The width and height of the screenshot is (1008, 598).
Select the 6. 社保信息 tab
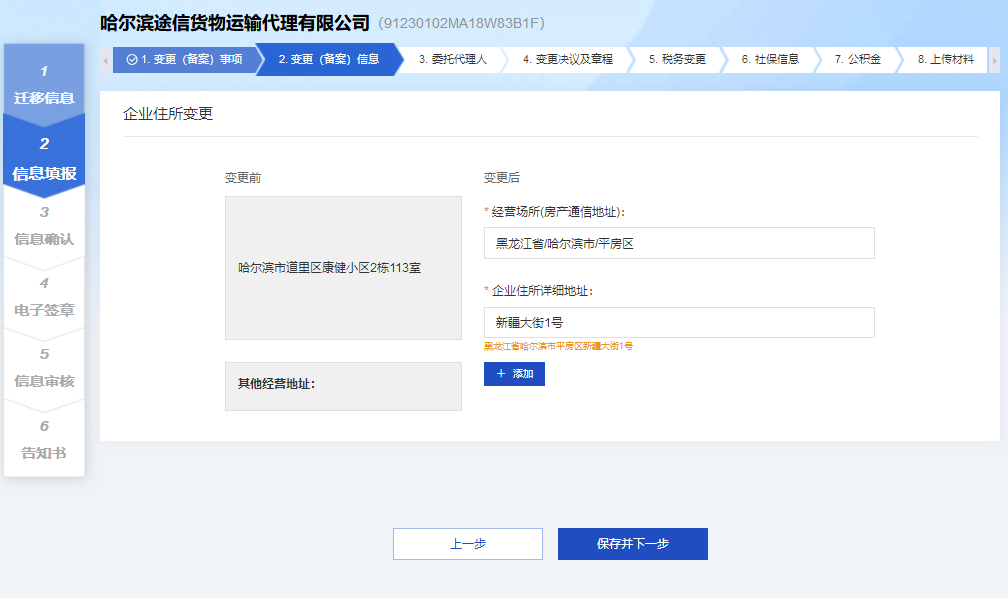(x=770, y=60)
